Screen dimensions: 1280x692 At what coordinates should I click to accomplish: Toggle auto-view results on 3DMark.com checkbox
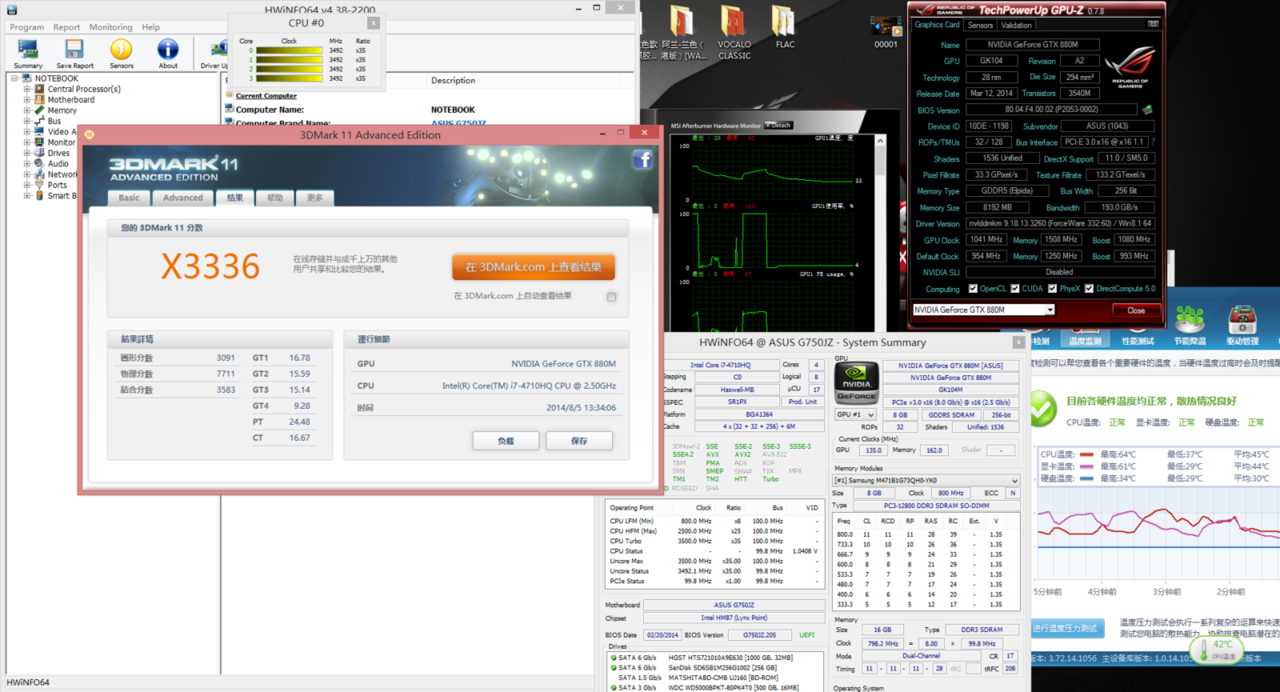click(611, 297)
